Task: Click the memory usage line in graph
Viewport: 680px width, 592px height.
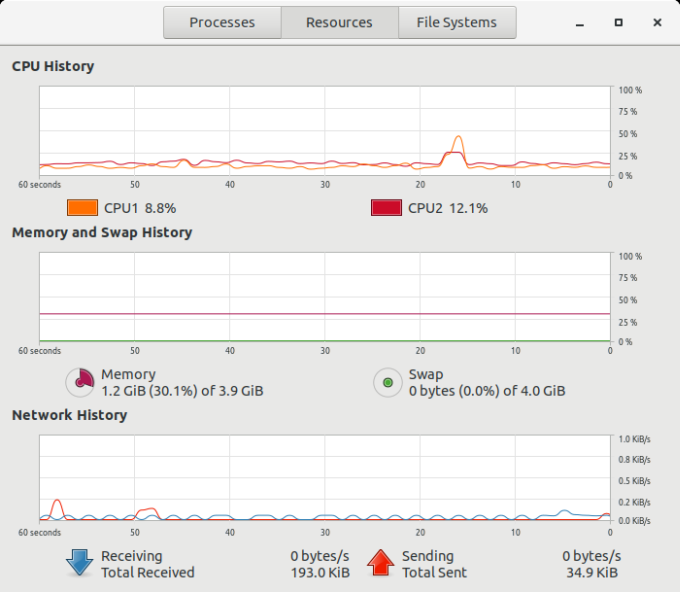Action: (325, 314)
